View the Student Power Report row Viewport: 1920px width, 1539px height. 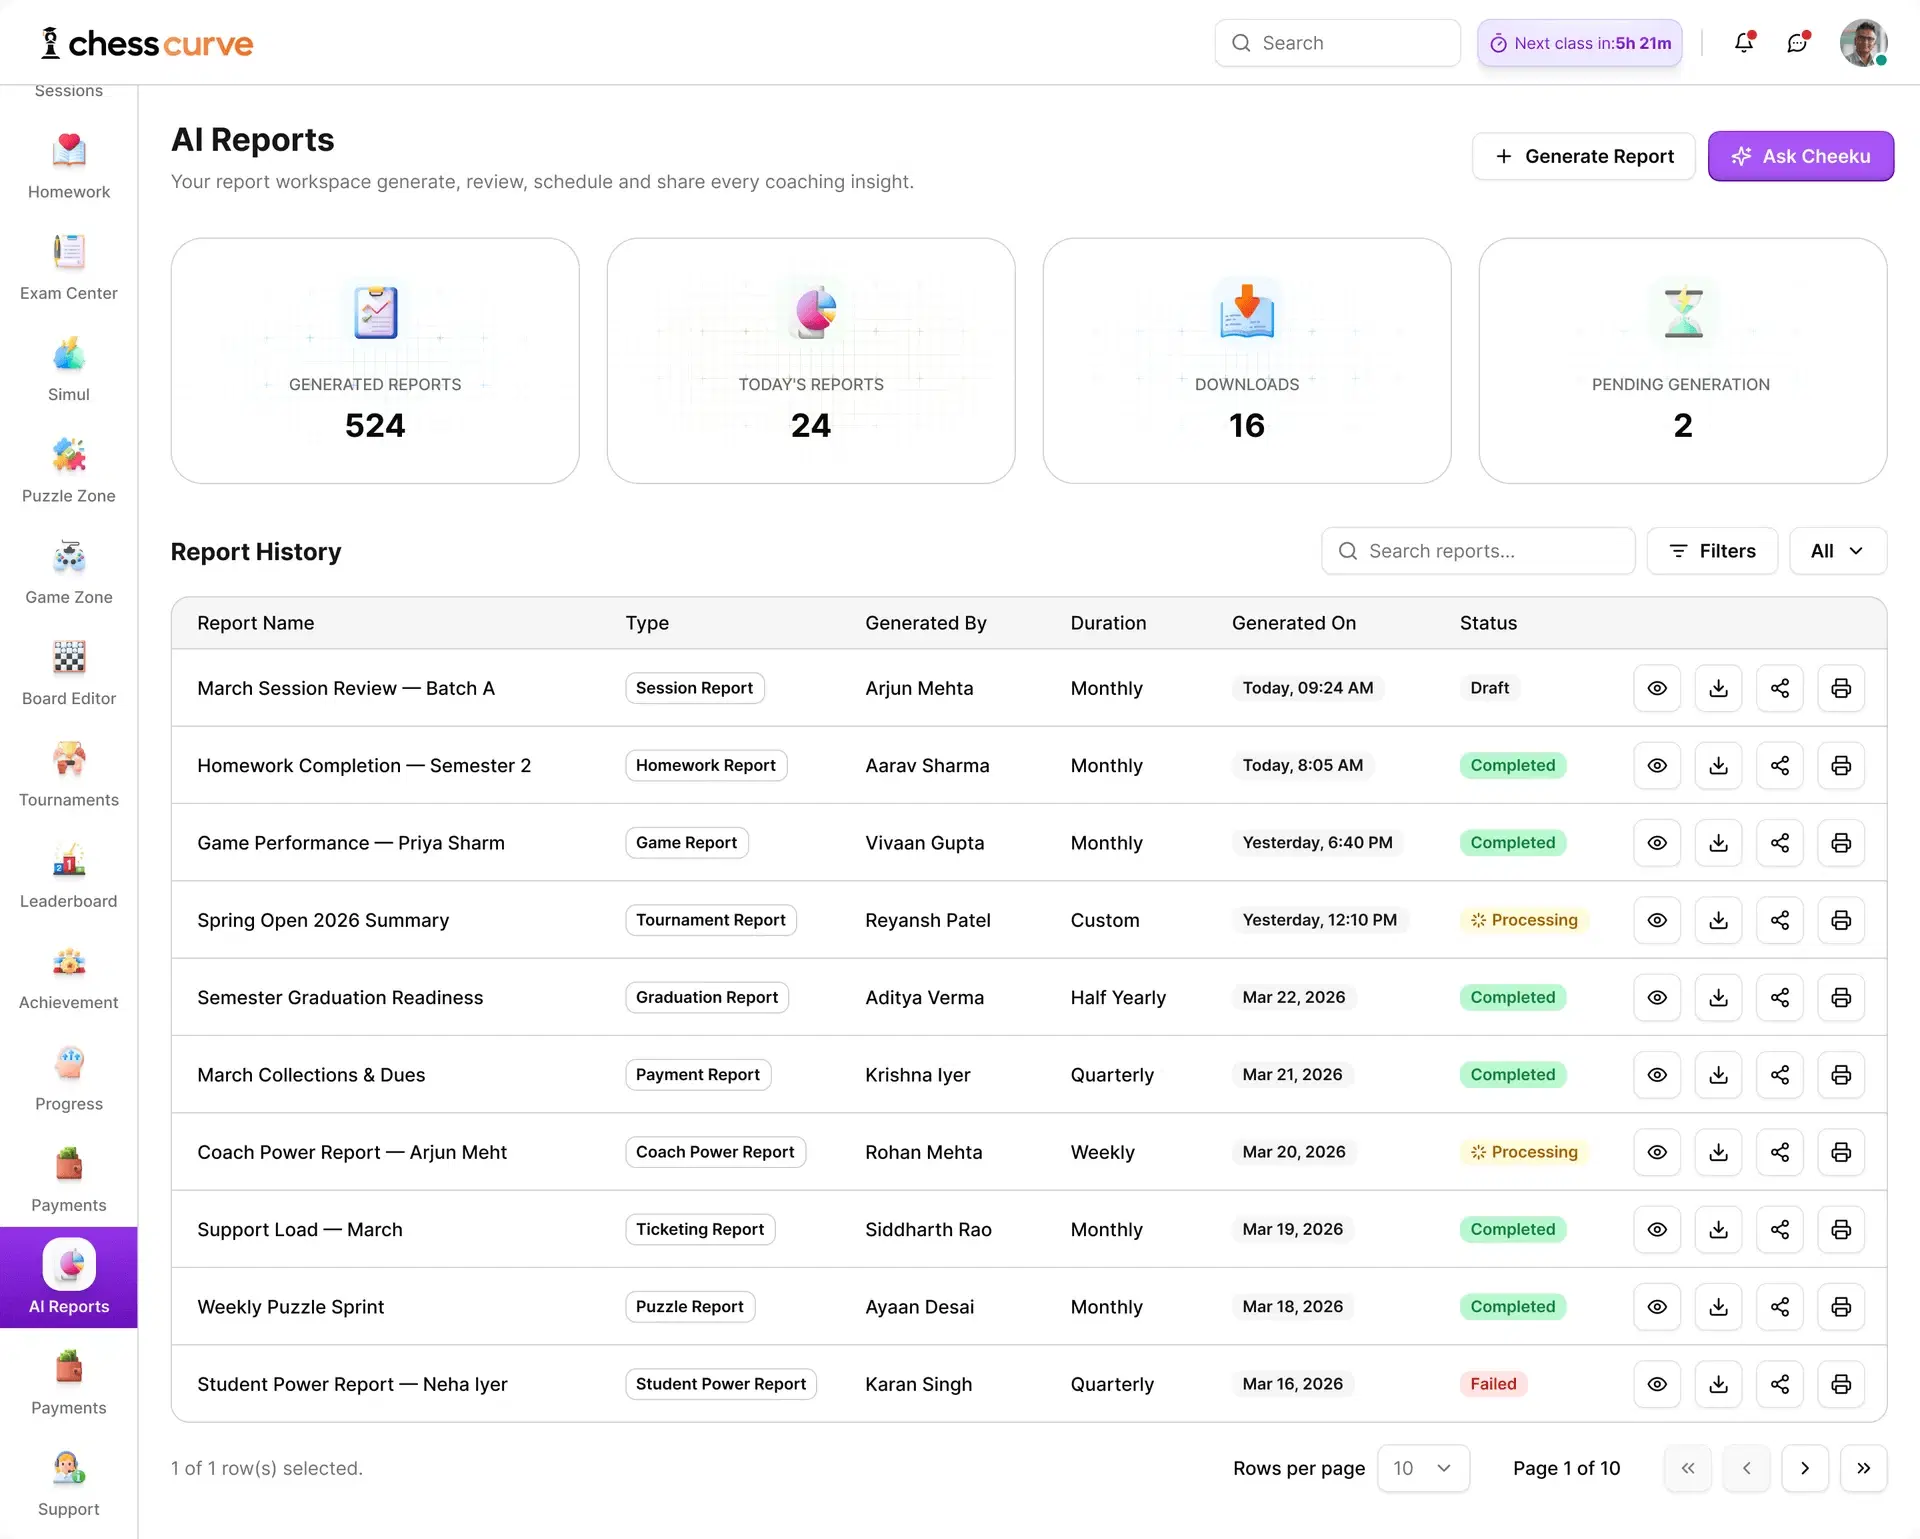coord(1657,1384)
